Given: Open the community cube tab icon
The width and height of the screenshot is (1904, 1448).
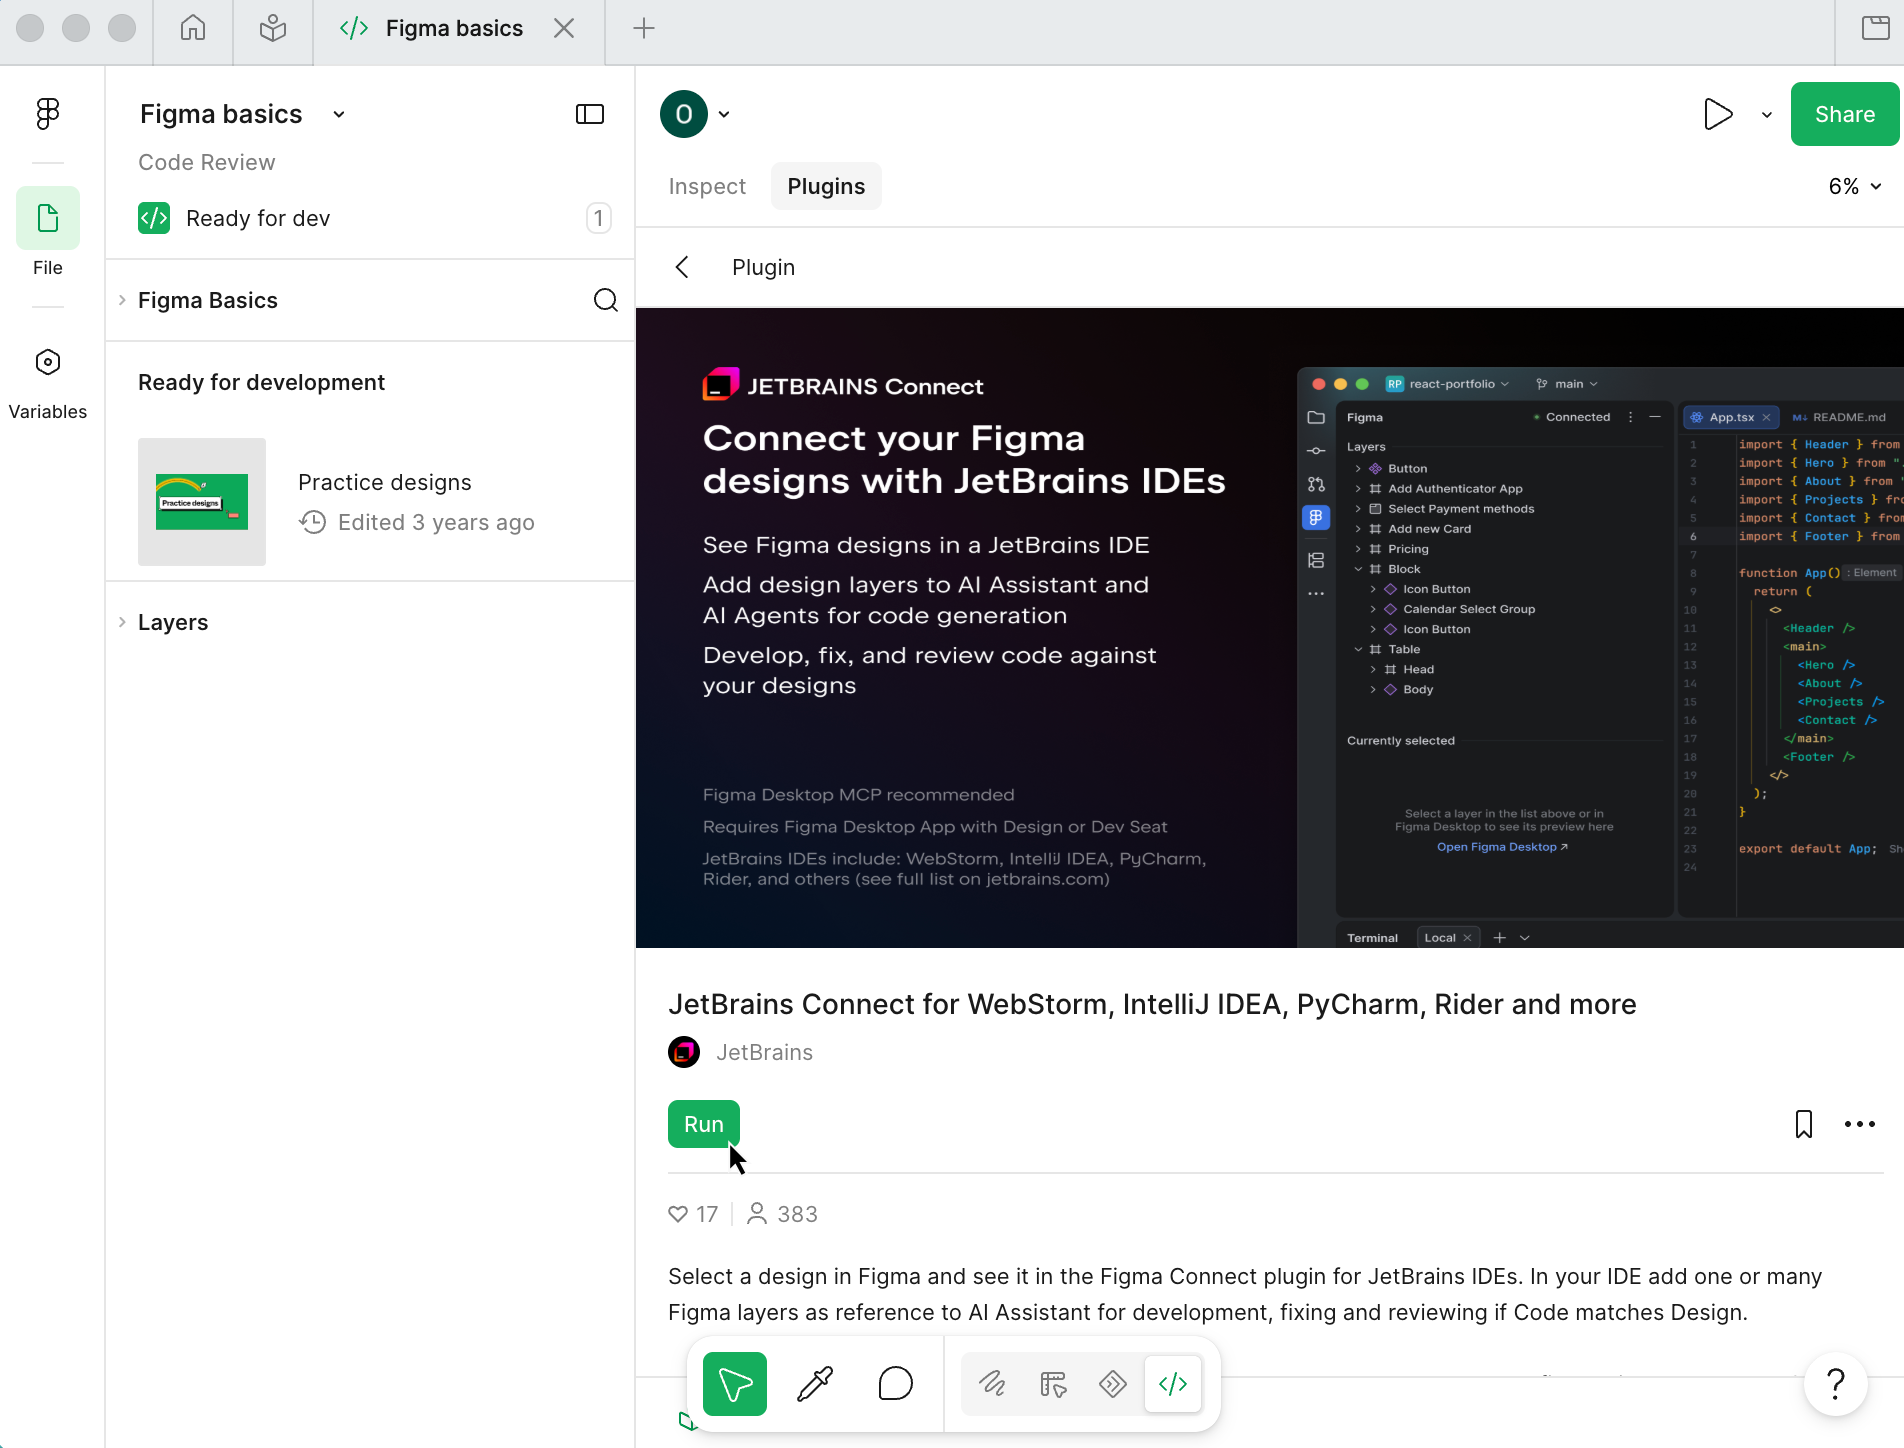Looking at the screenshot, I should coord(273,28).
